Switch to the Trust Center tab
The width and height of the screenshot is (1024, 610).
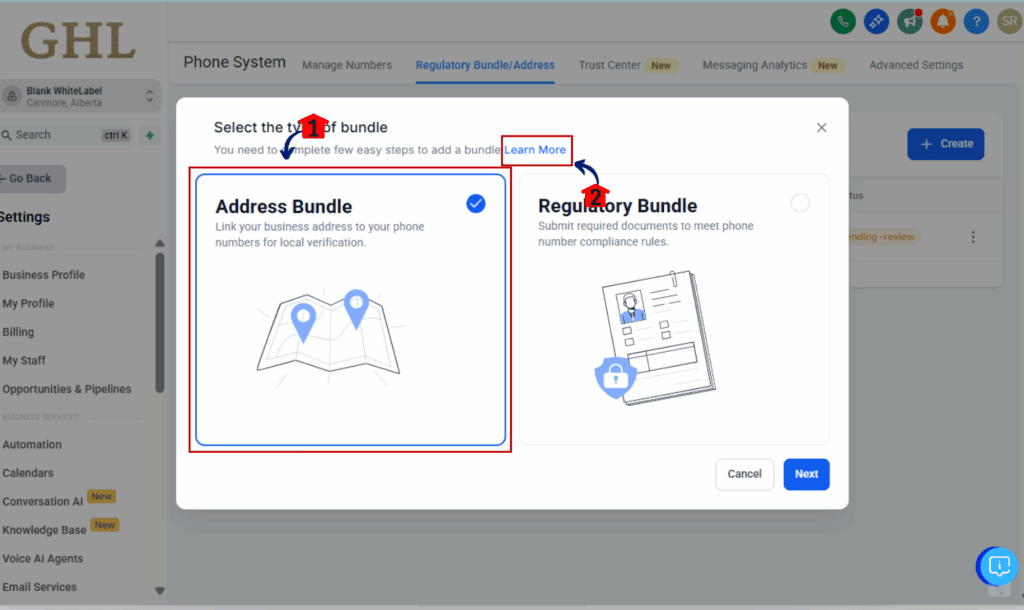pos(611,65)
